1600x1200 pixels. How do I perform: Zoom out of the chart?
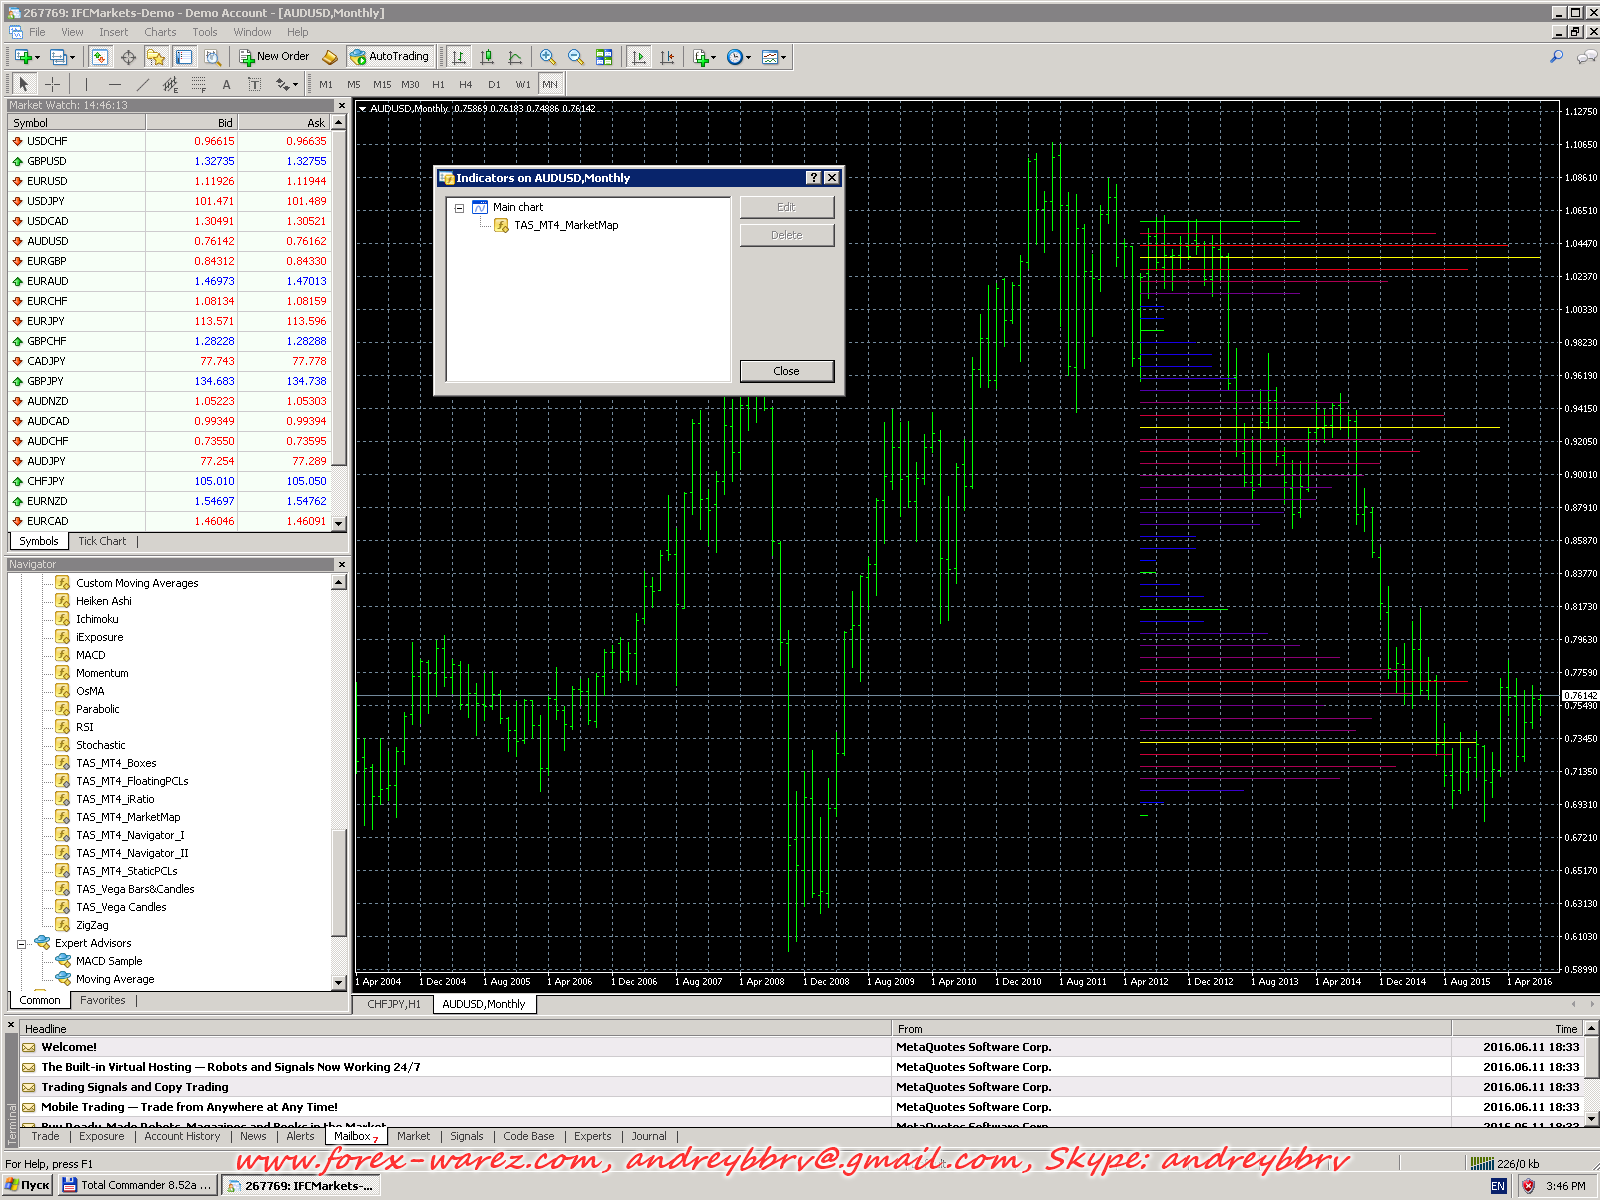[x=576, y=57]
